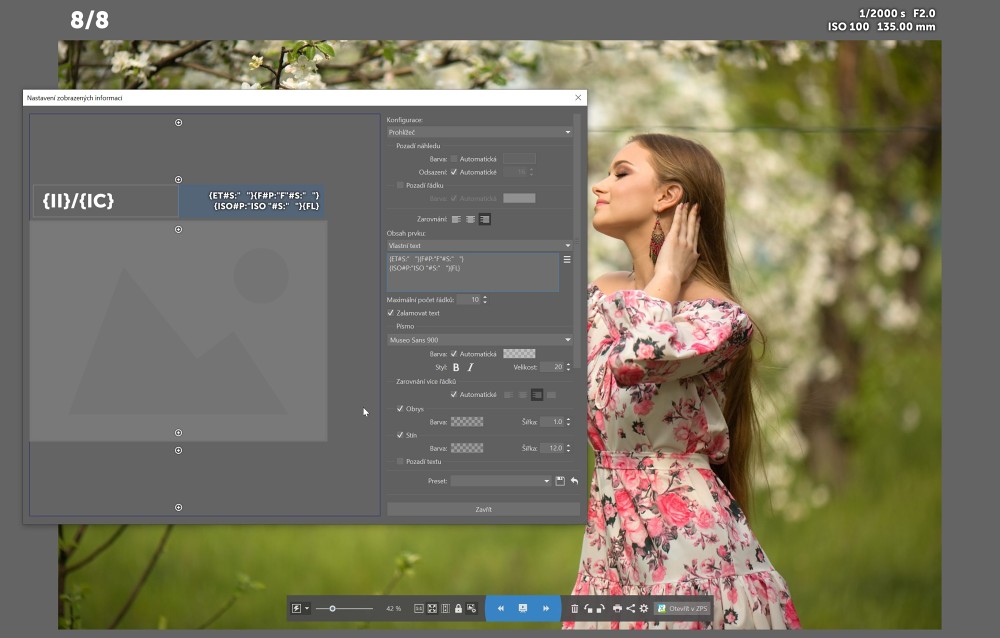The image size is (1000, 638).
Task: Toggle Barva Automatická checkbox under Pozadí náhledu
Action: click(454, 159)
